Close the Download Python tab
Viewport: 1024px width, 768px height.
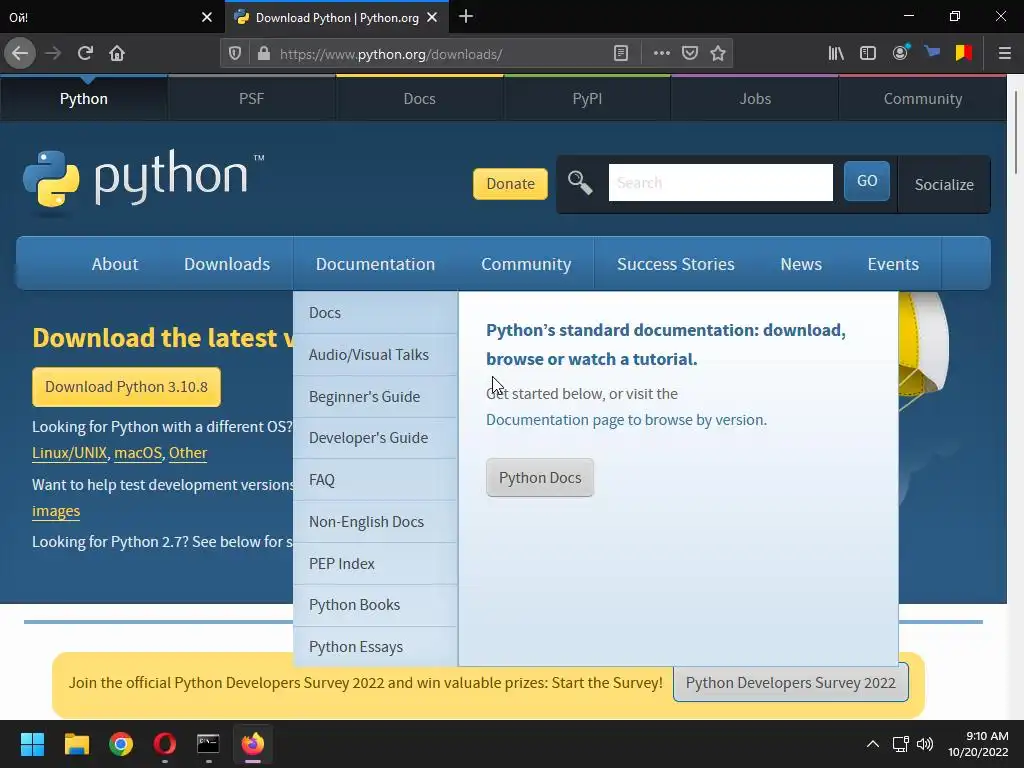[x=432, y=18]
